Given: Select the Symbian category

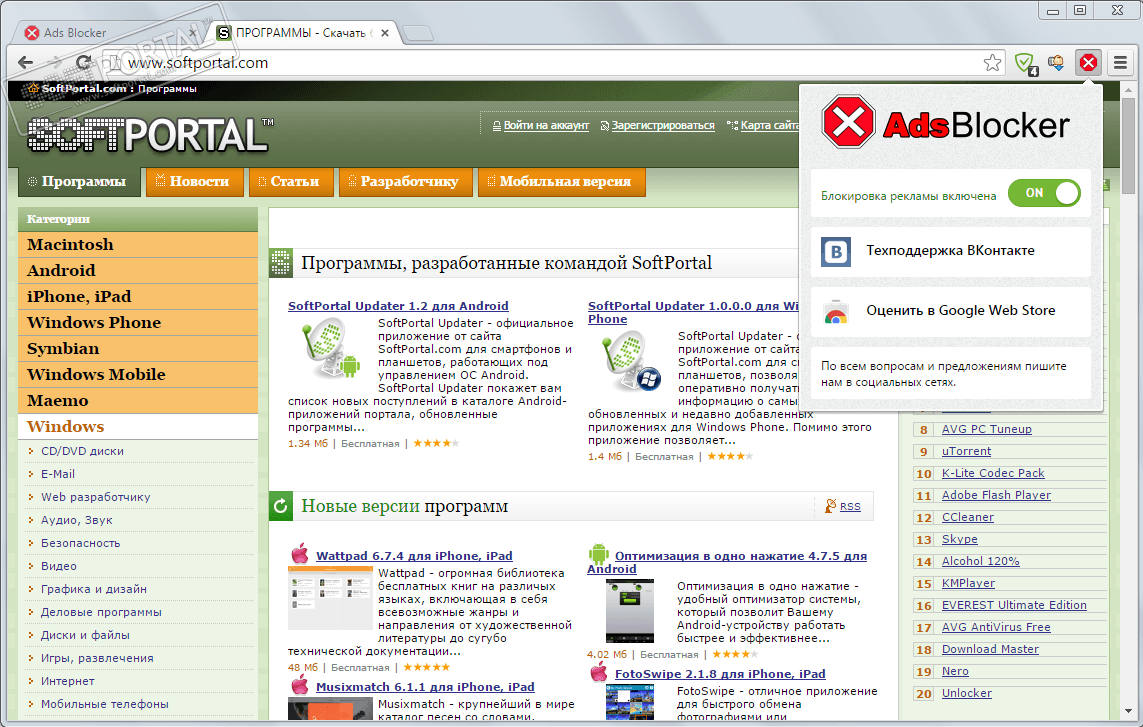Looking at the screenshot, I should (138, 349).
